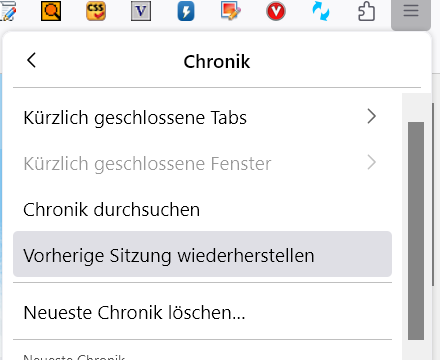Viewport: 440px width, 360px height.
Task: Close the hamburger application menu button
Action: 411,13
